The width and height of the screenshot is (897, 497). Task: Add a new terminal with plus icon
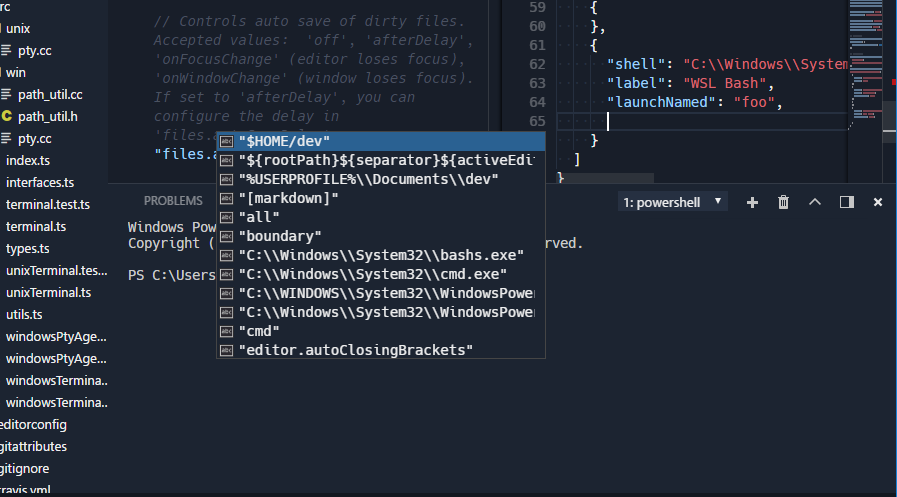click(752, 202)
